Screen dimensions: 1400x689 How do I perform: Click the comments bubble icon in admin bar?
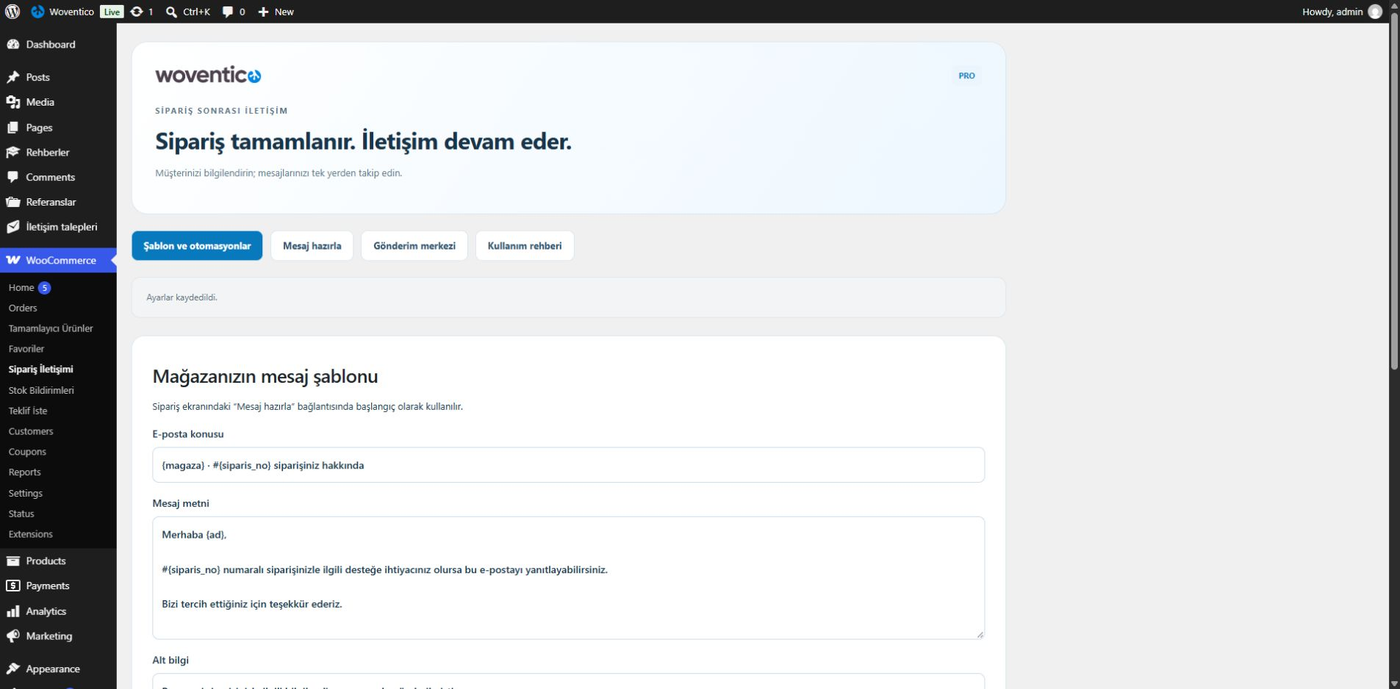click(x=228, y=12)
